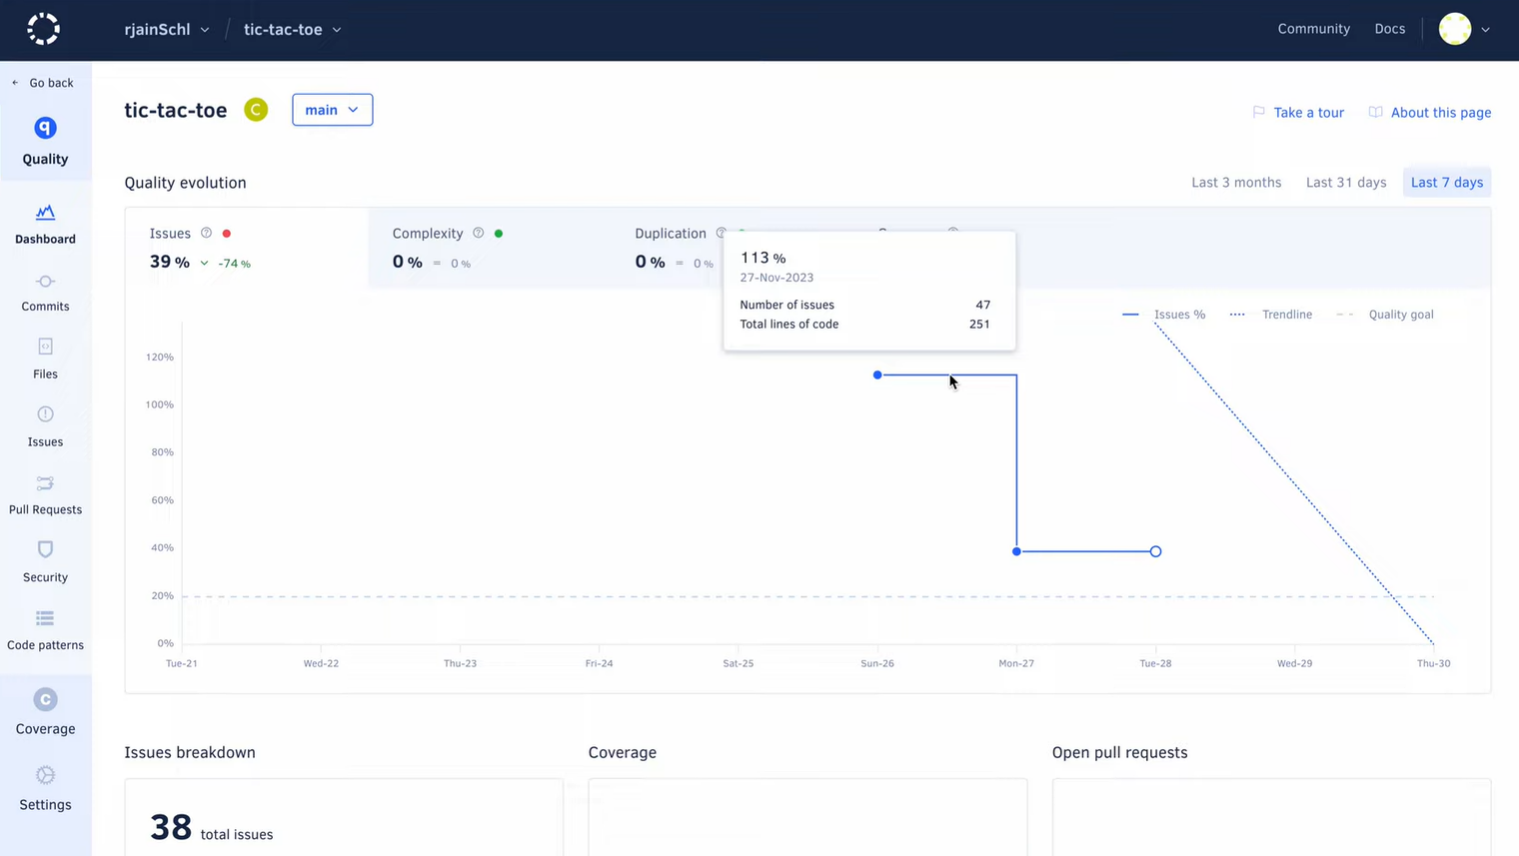
Task: Go to Coverage via its sidebar icon
Action: point(45,713)
